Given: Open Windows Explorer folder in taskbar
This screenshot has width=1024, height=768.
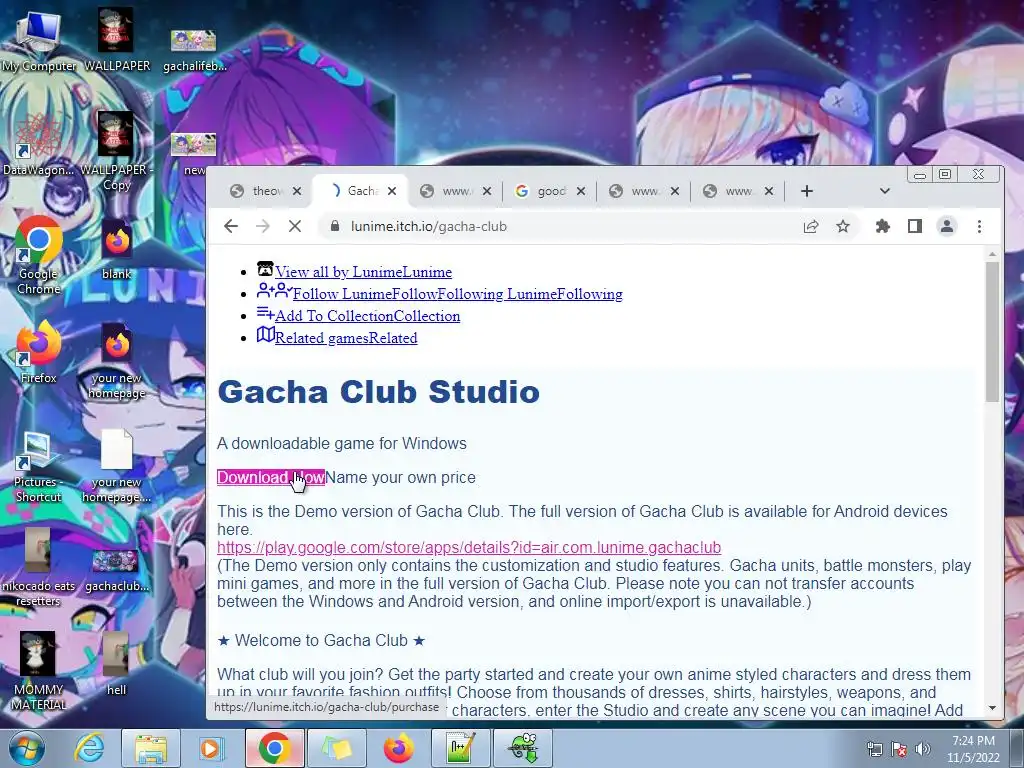Looking at the screenshot, I should tap(150, 748).
